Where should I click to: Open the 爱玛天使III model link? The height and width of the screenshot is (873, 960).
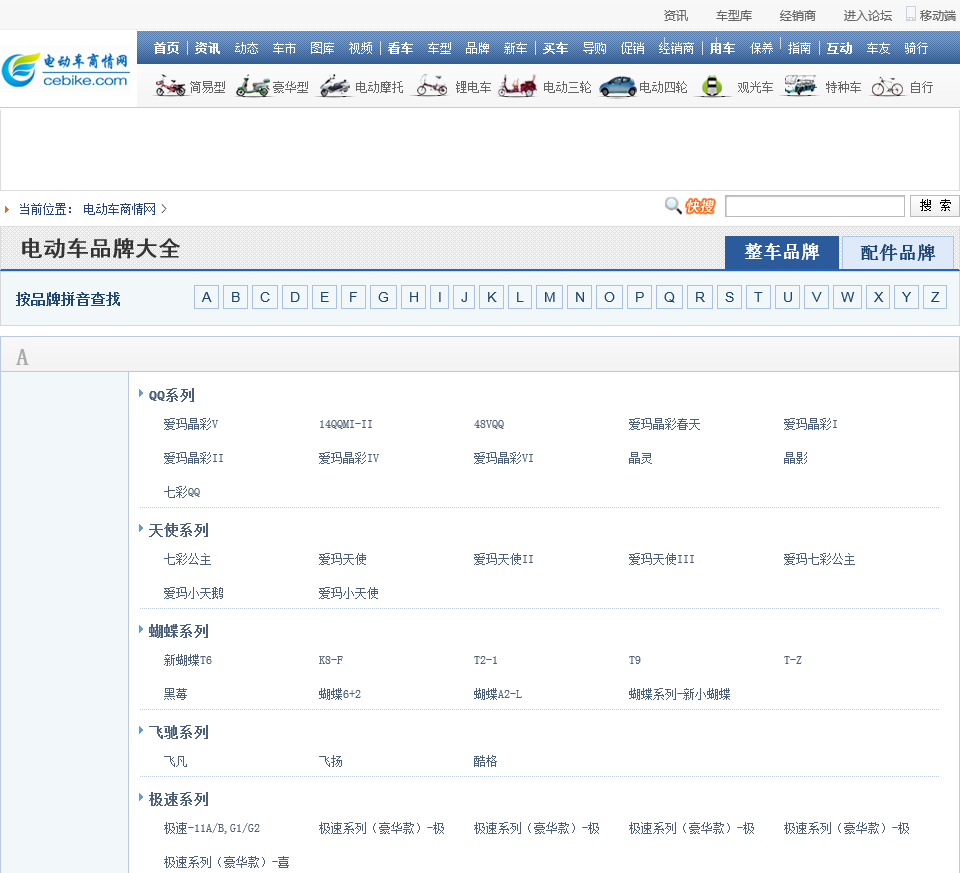click(661, 559)
